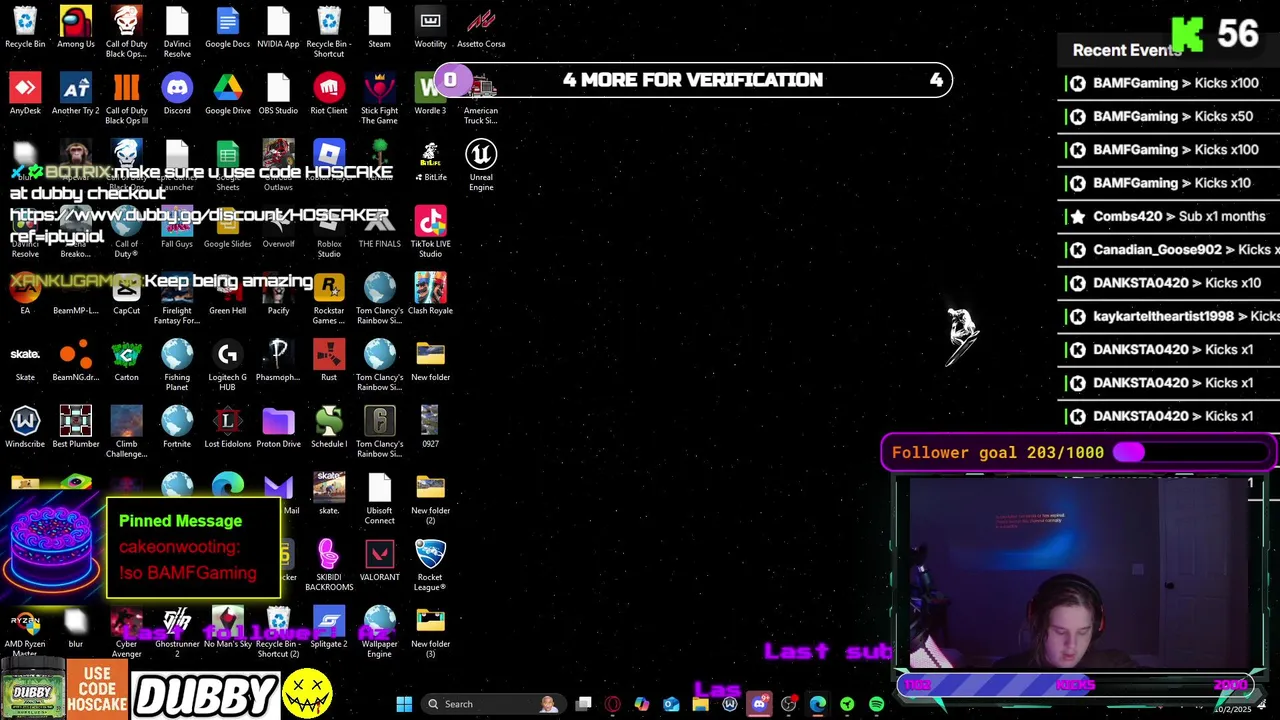The width and height of the screenshot is (1280, 720).
Task: Open Microsoft Edge from the taskbar
Action: pyautogui.click(x=817, y=704)
